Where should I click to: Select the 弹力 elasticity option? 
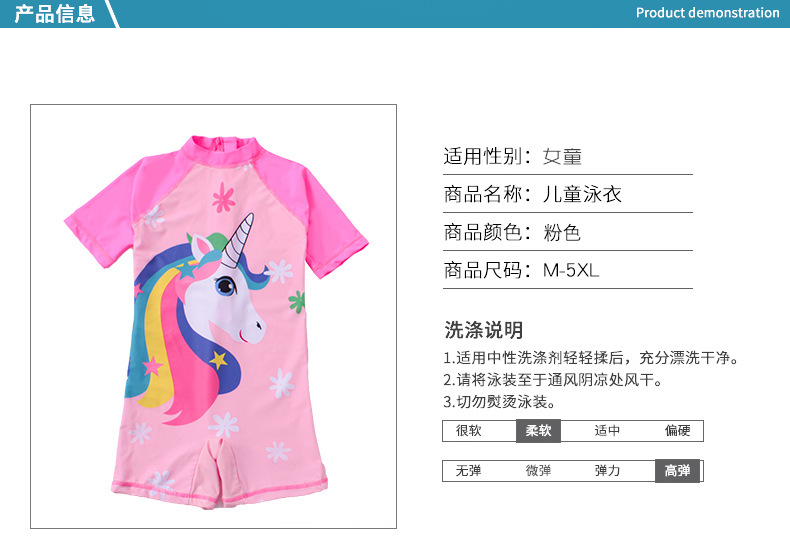pos(607,470)
